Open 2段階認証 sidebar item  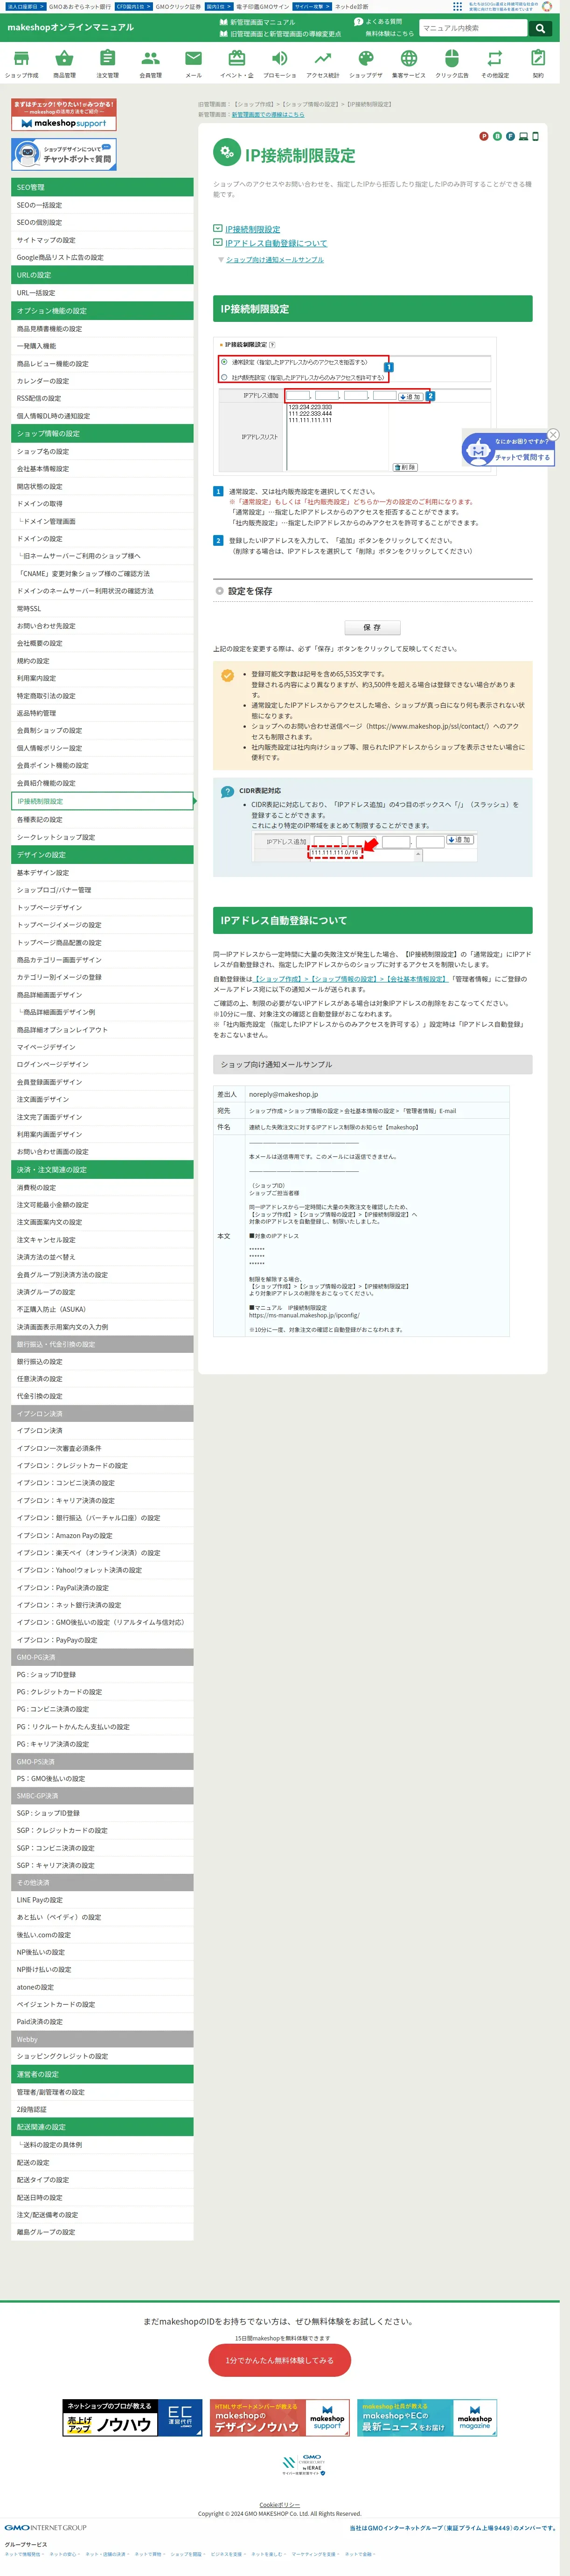[102, 2109]
